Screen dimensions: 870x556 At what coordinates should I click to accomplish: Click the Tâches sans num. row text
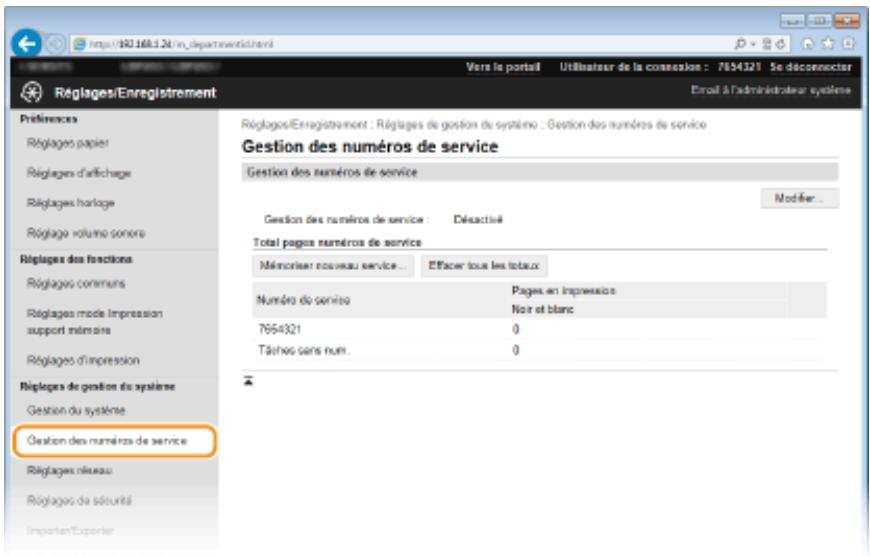[x=304, y=350]
